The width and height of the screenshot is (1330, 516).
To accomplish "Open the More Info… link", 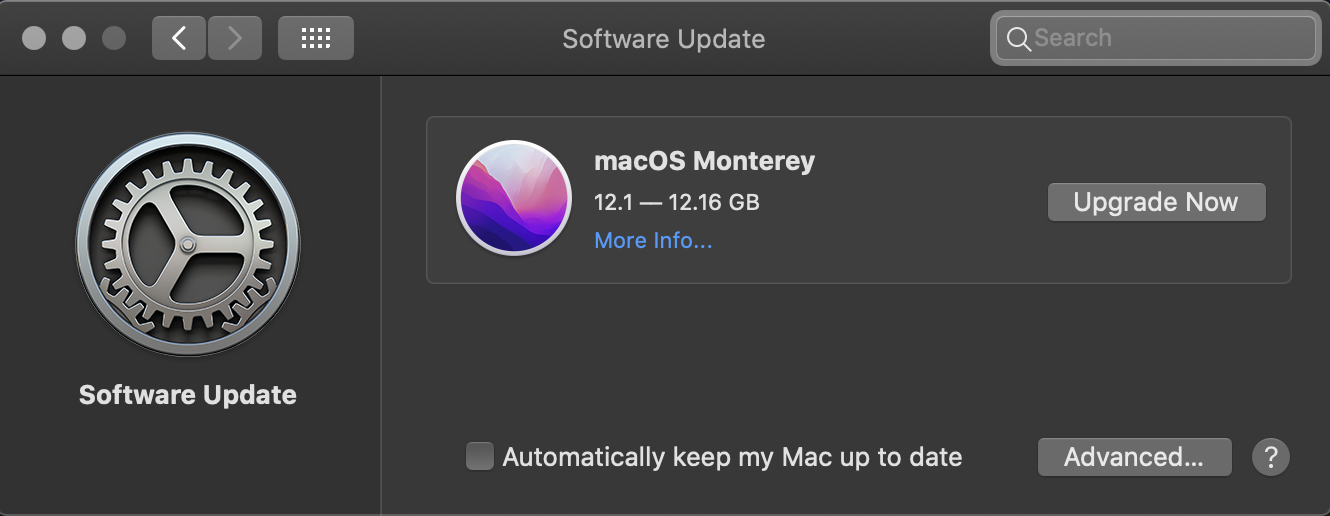I will click(x=653, y=240).
